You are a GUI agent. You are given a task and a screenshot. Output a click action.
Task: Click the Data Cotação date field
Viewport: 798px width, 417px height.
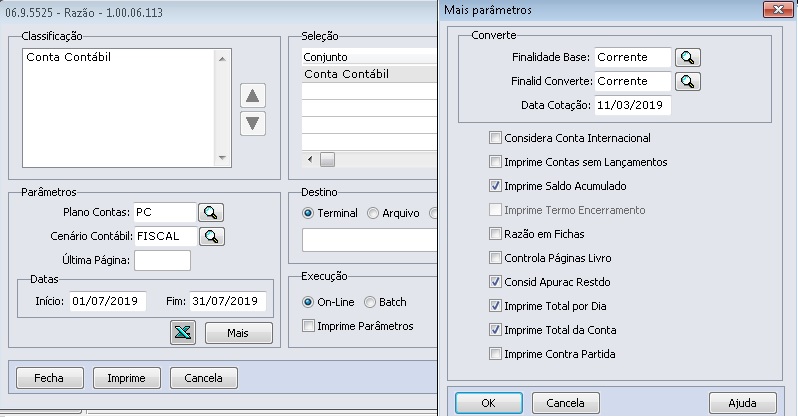click(x=633, y=105)
